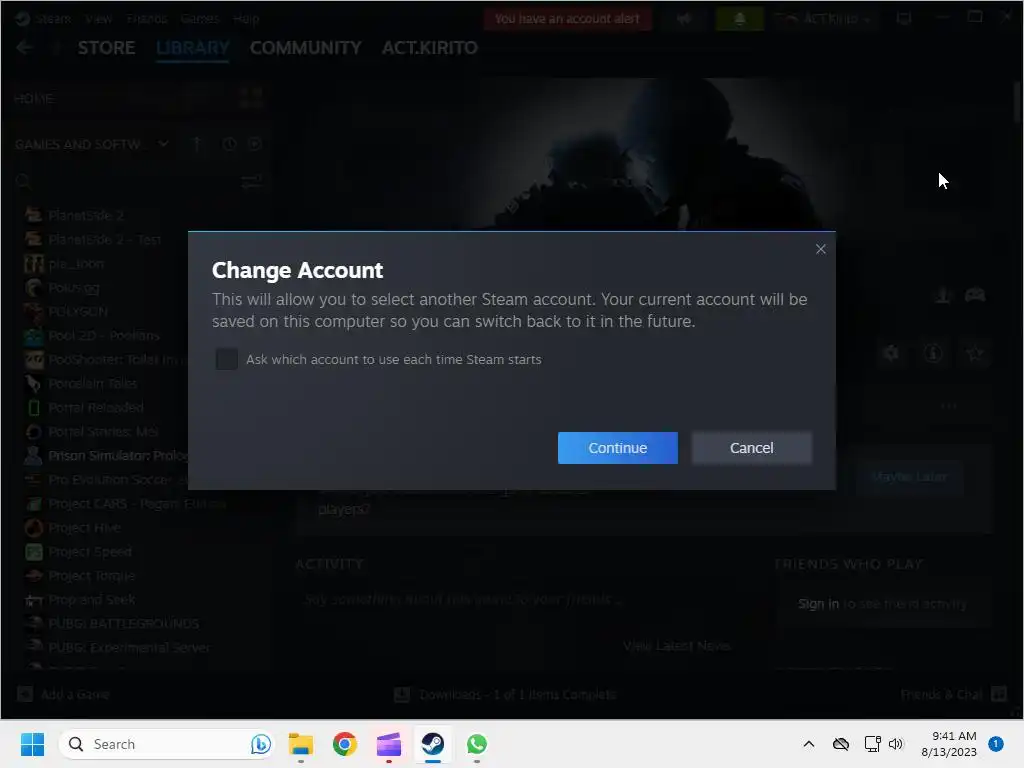The height and width of the screenshot is (768, 1024).
Task: Select Portal Stories: Mel in list
Action: tap(103, 432)
